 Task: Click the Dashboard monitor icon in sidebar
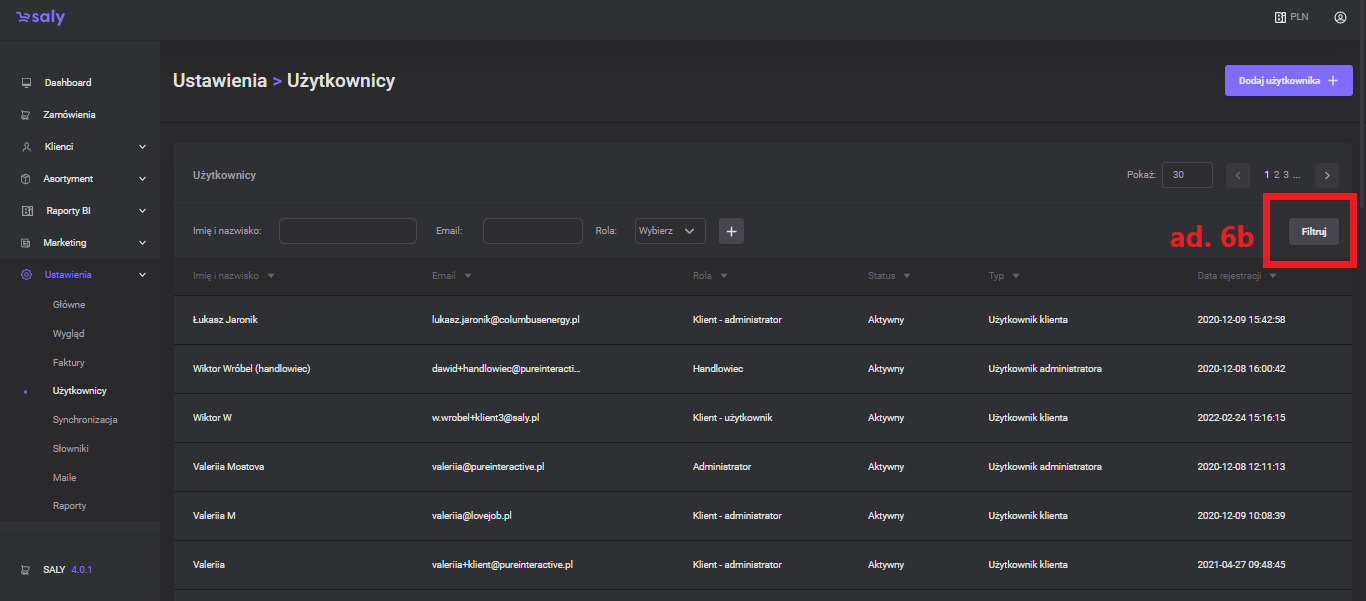pos(26,83)
